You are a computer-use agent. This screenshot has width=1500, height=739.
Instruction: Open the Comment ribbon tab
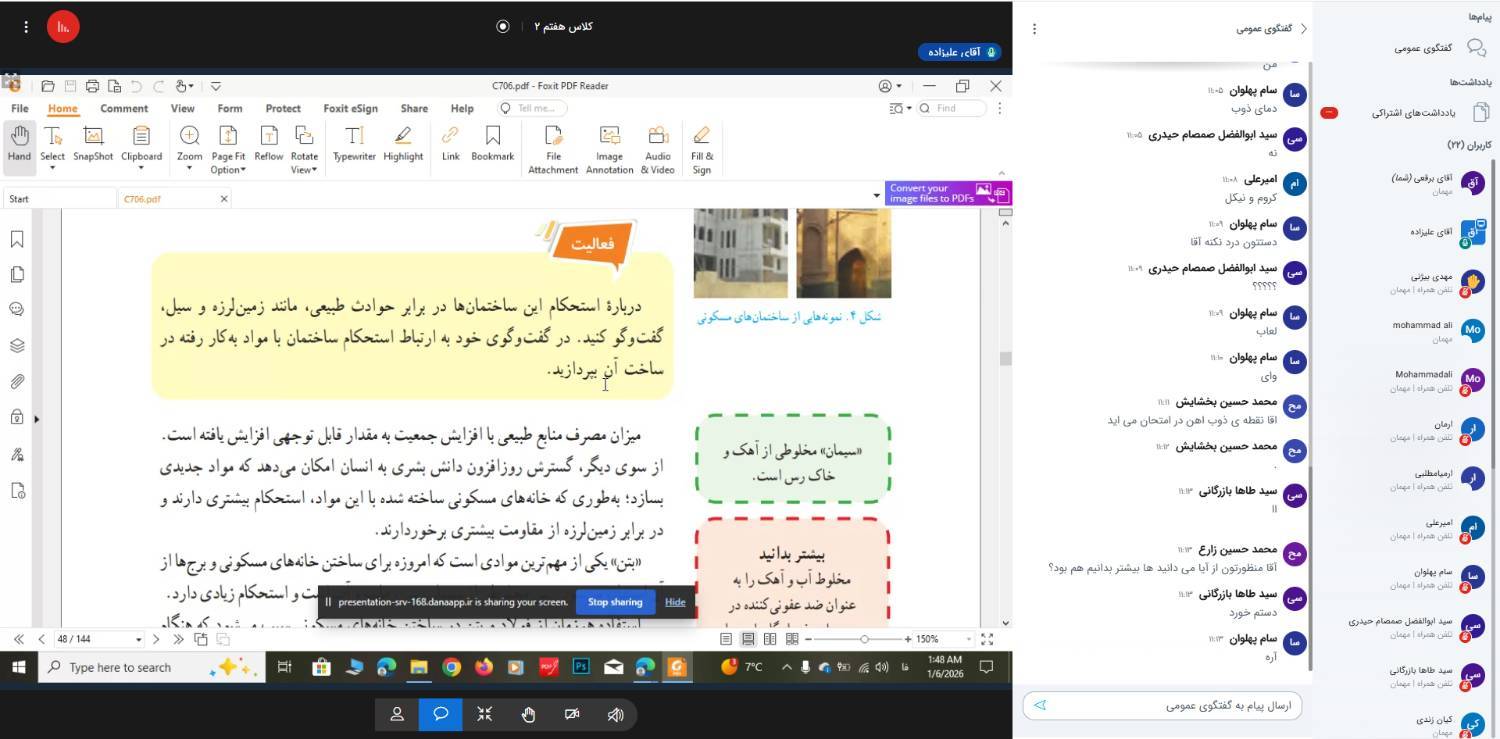[124, 108]
